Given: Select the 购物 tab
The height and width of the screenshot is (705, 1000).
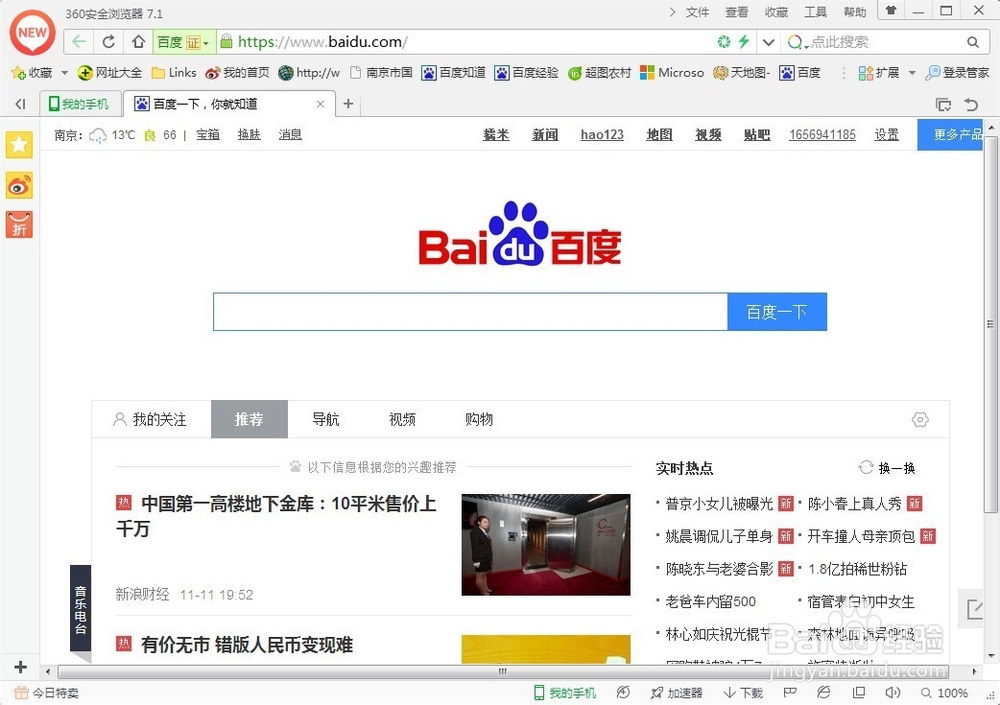Looking at the screenshot, I should coord(479,419).
